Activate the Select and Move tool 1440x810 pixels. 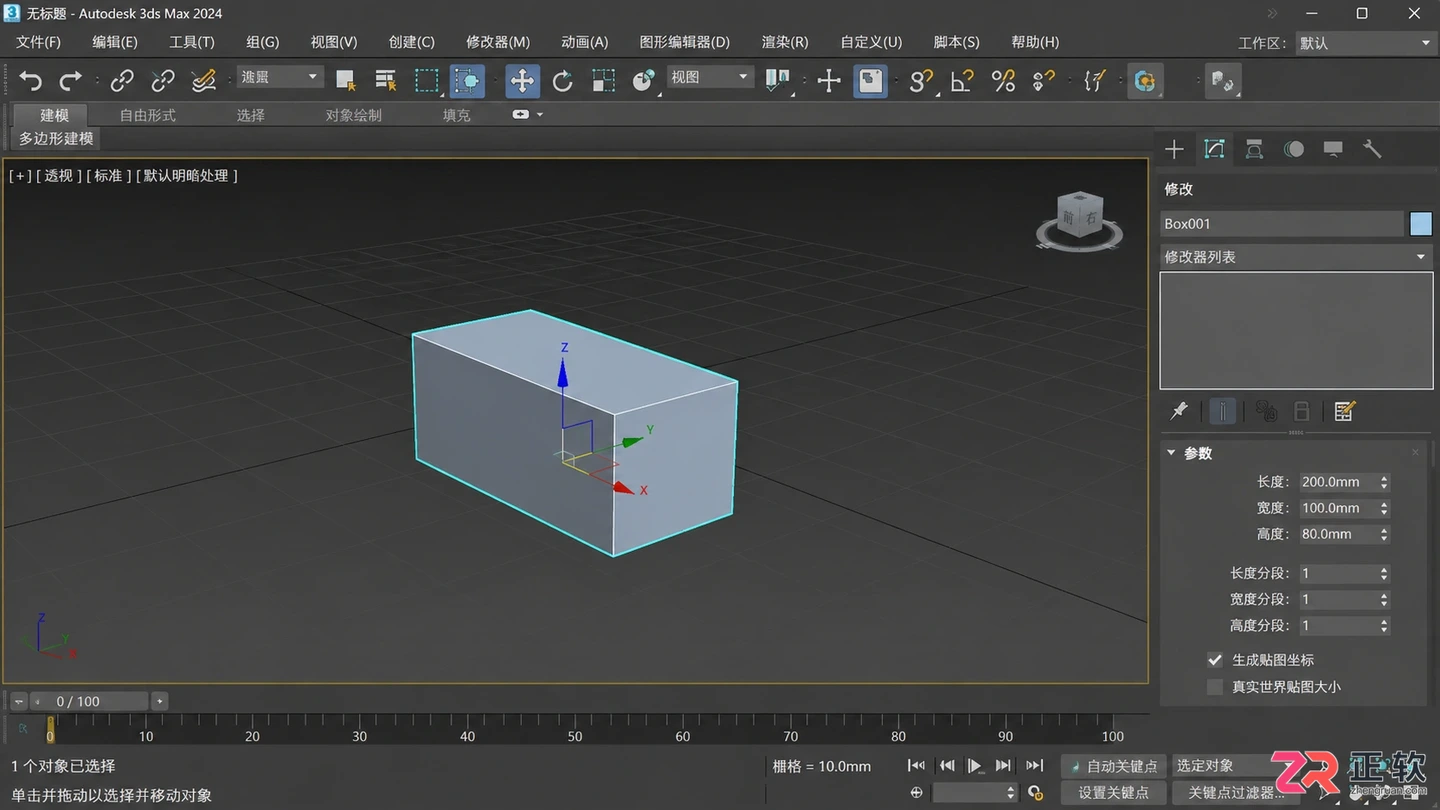(522, 81)
